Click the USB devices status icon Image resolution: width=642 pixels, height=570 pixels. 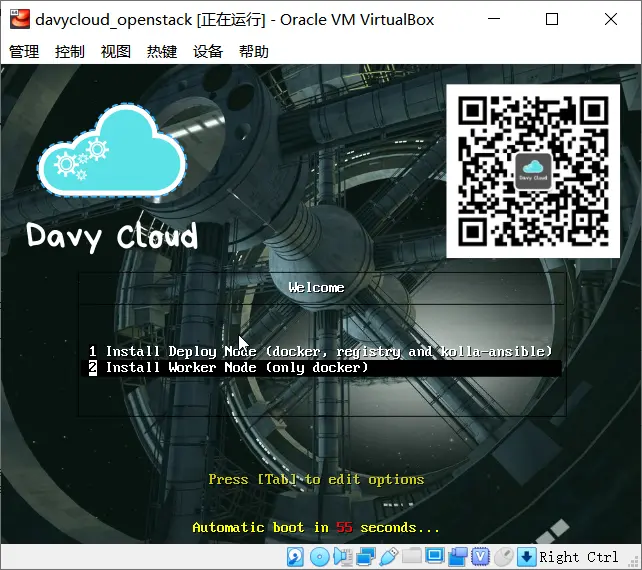click(389, 557)
